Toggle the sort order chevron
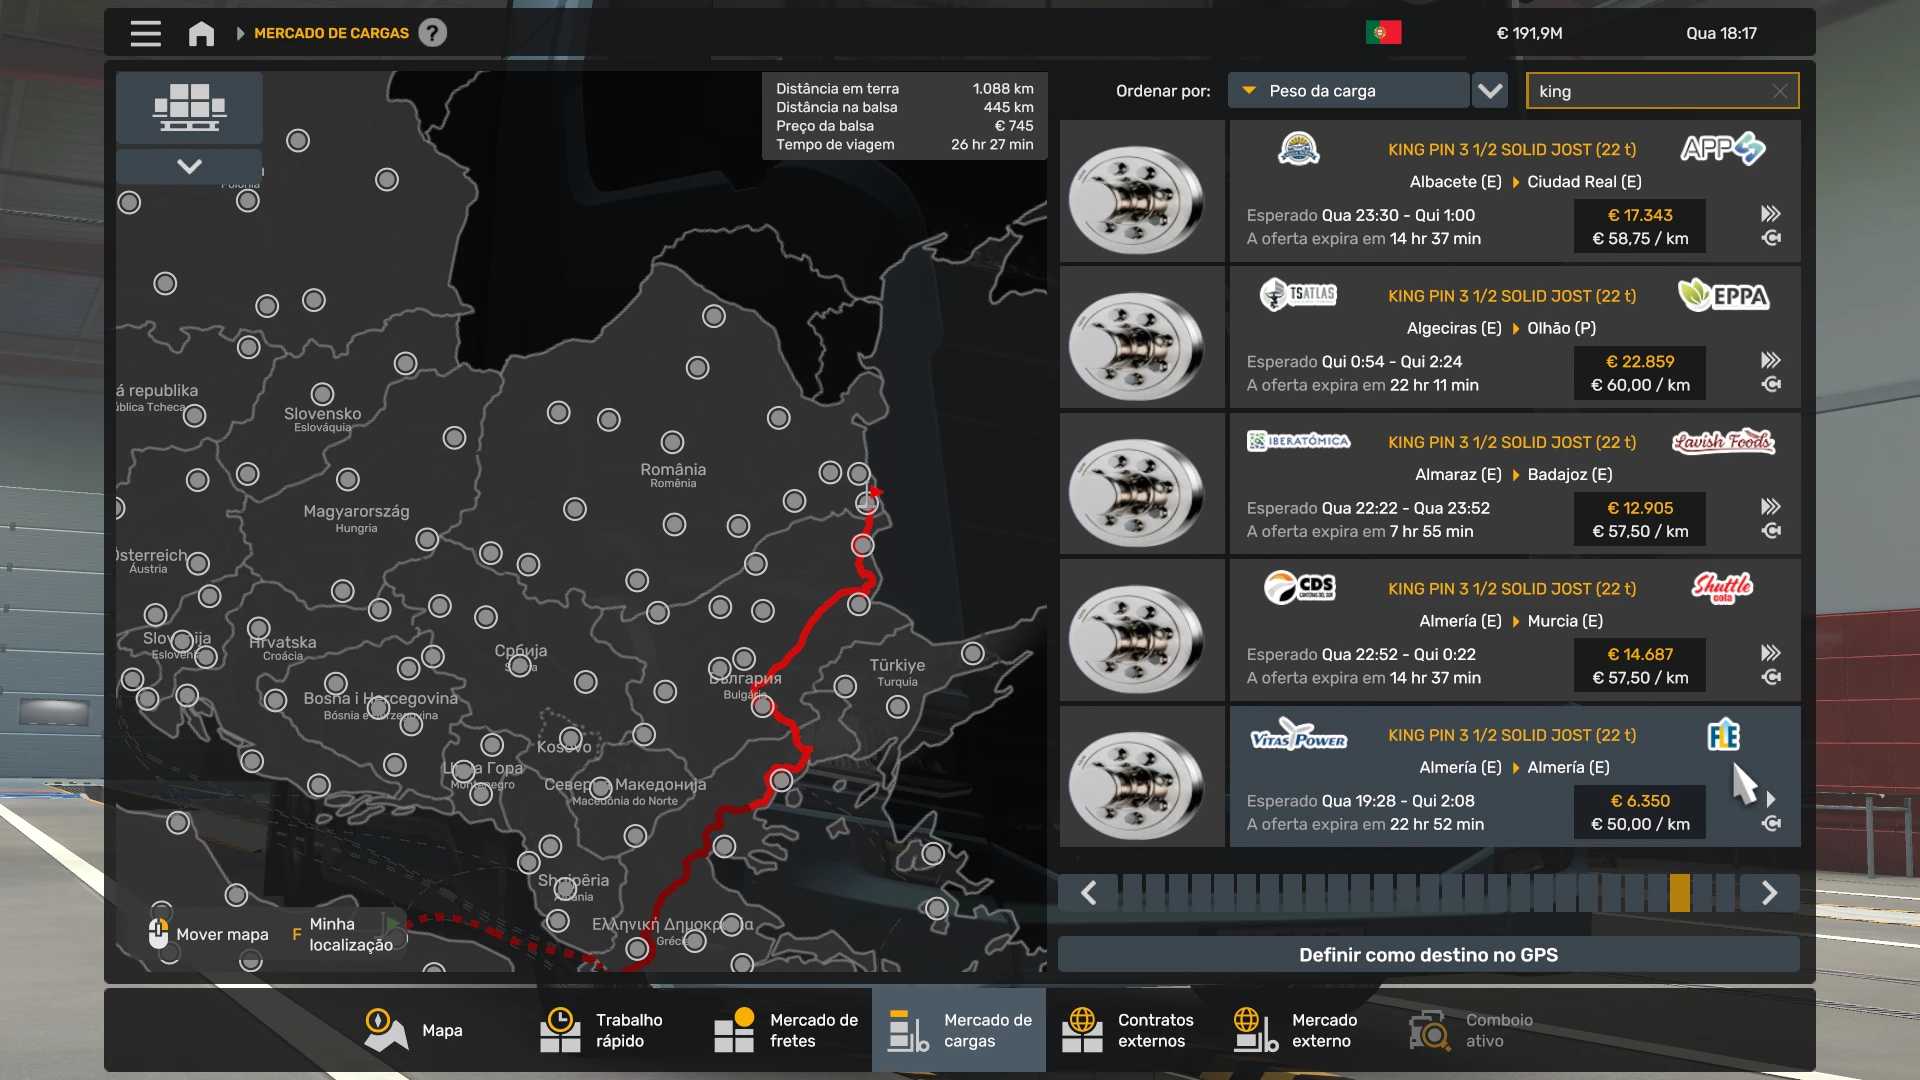The image size is (1920, 1080). point(1490,91)
